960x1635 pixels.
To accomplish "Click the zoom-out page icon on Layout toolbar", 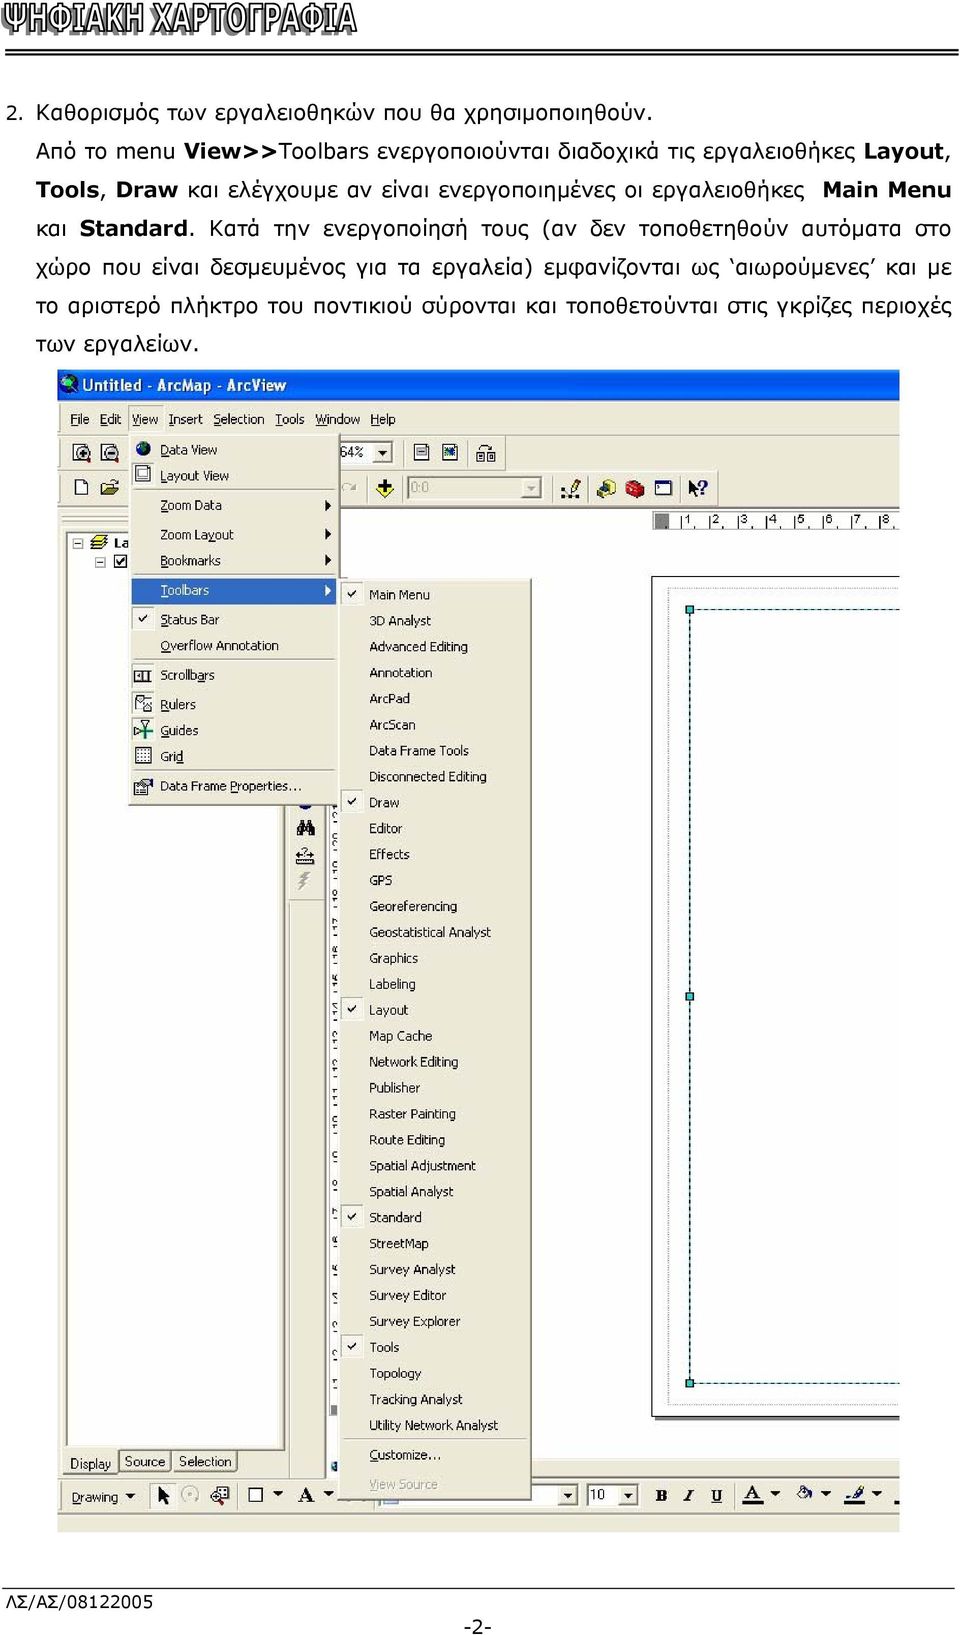I will [109, 453].
